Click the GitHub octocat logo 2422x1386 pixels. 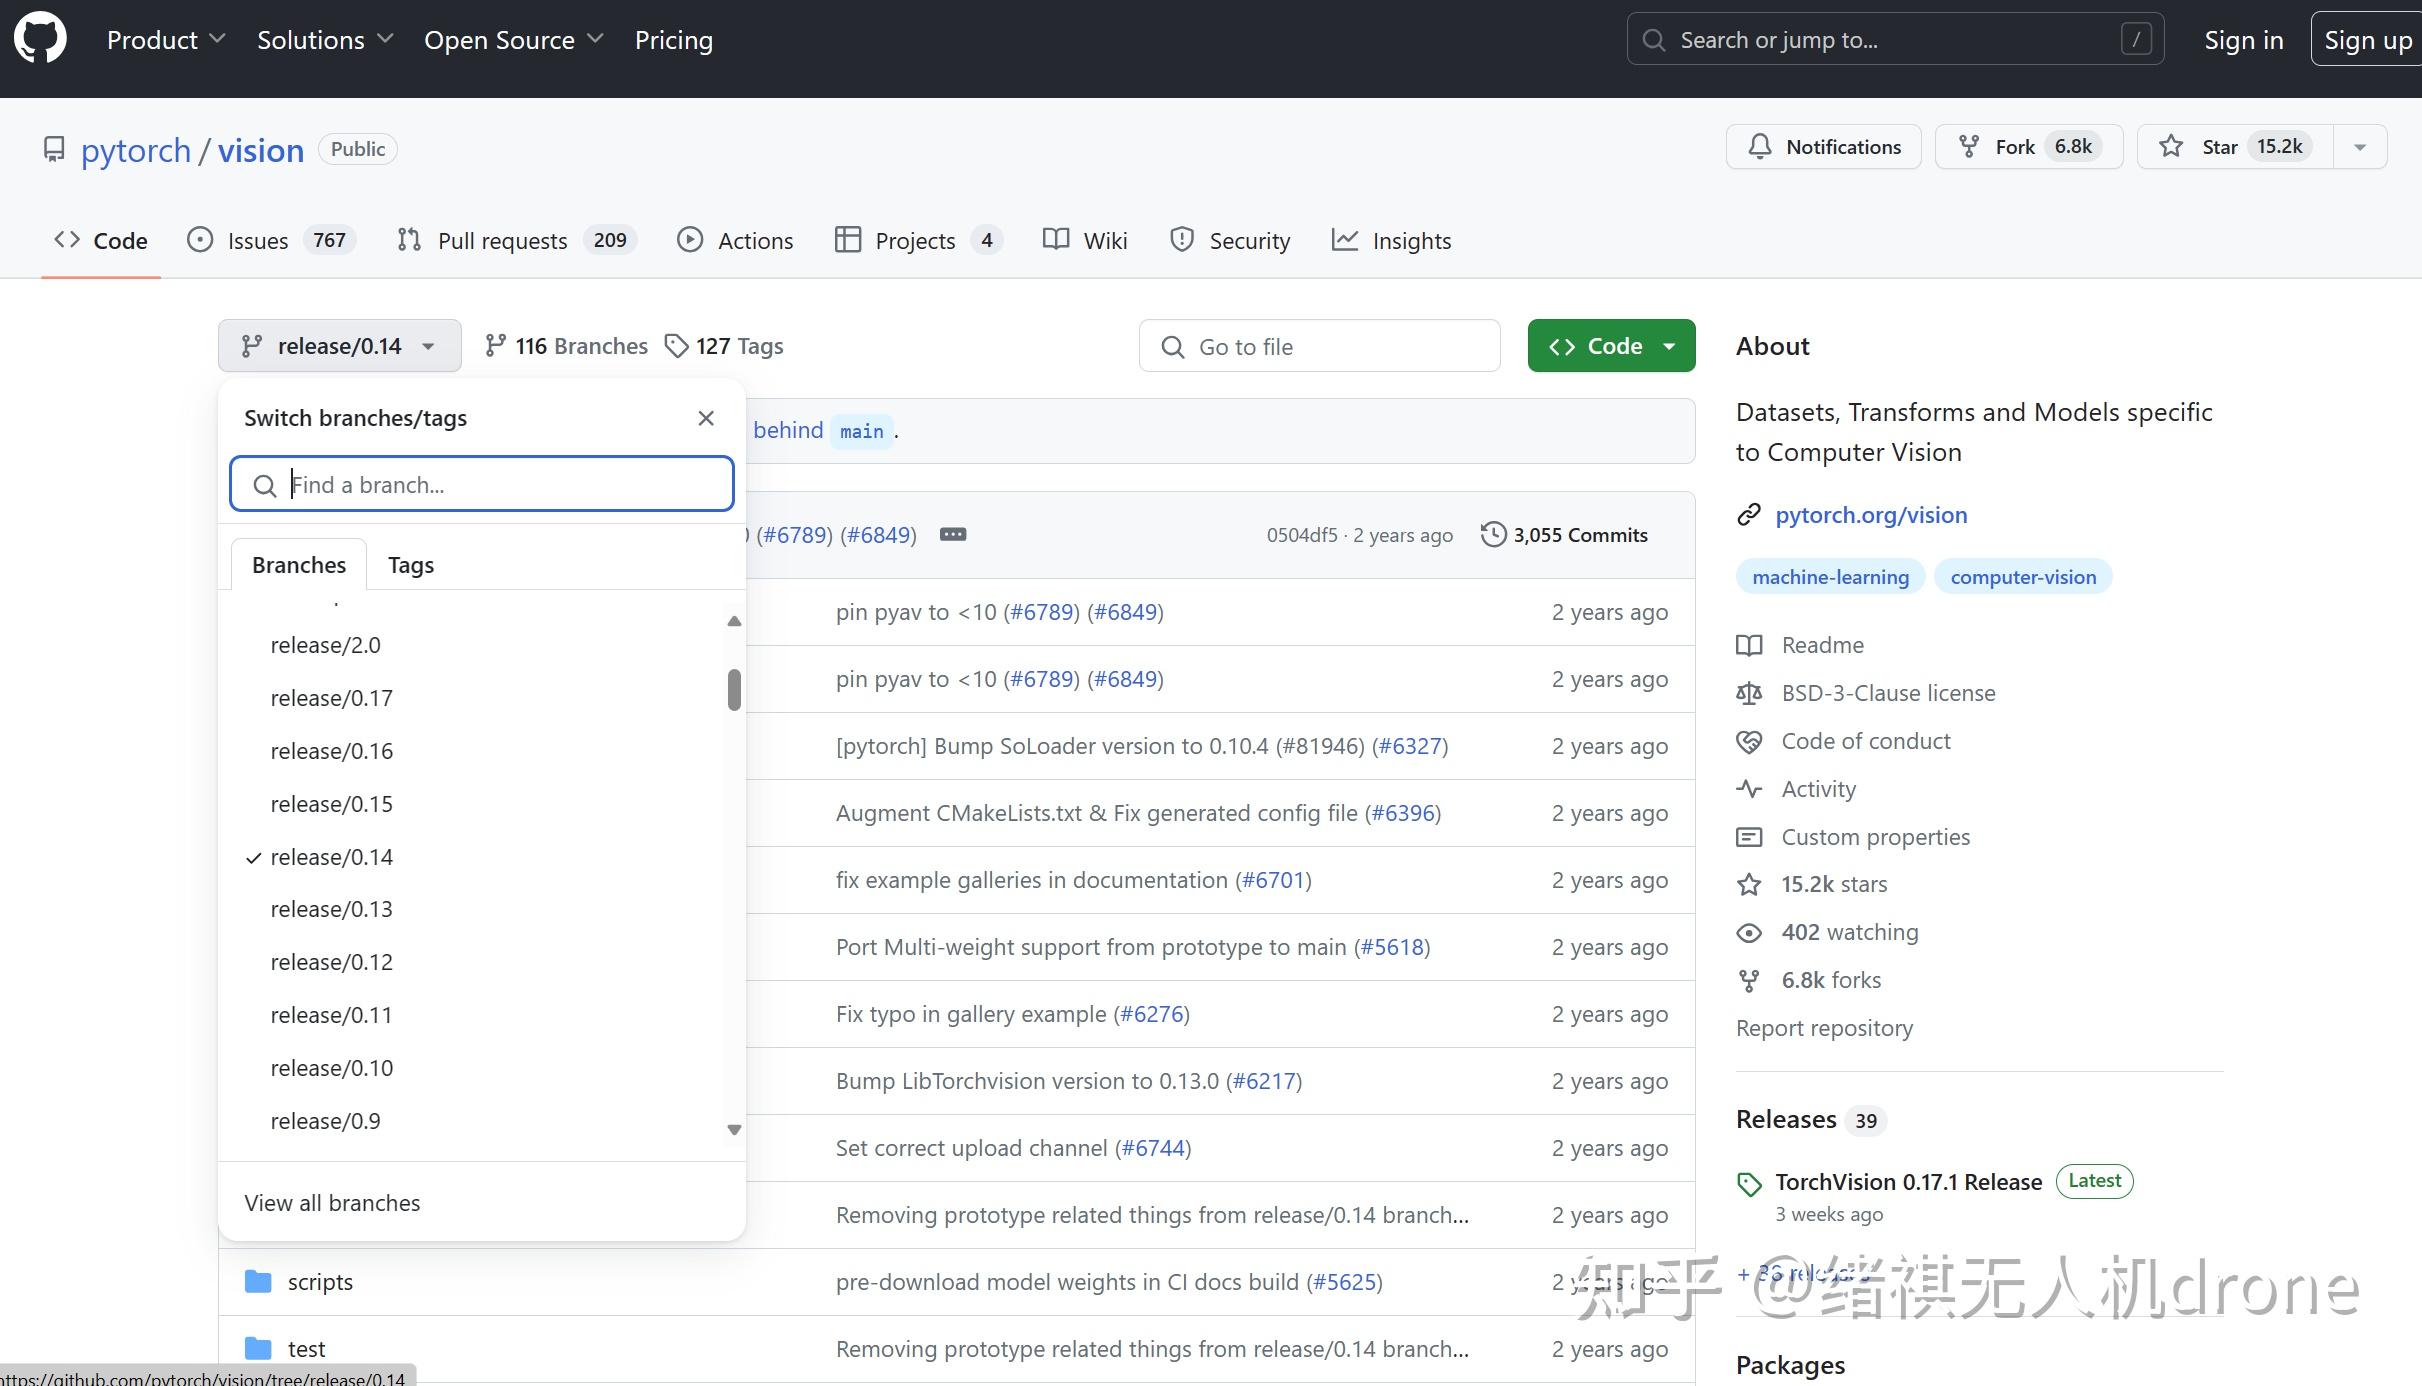[x=40, y=40]
